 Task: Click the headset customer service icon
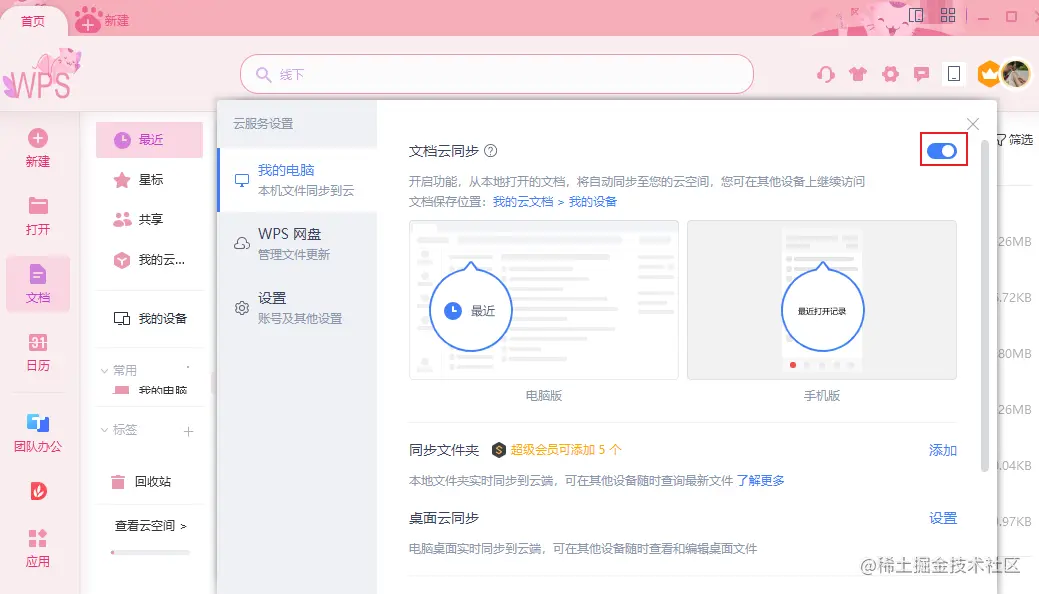coord(826,74)
